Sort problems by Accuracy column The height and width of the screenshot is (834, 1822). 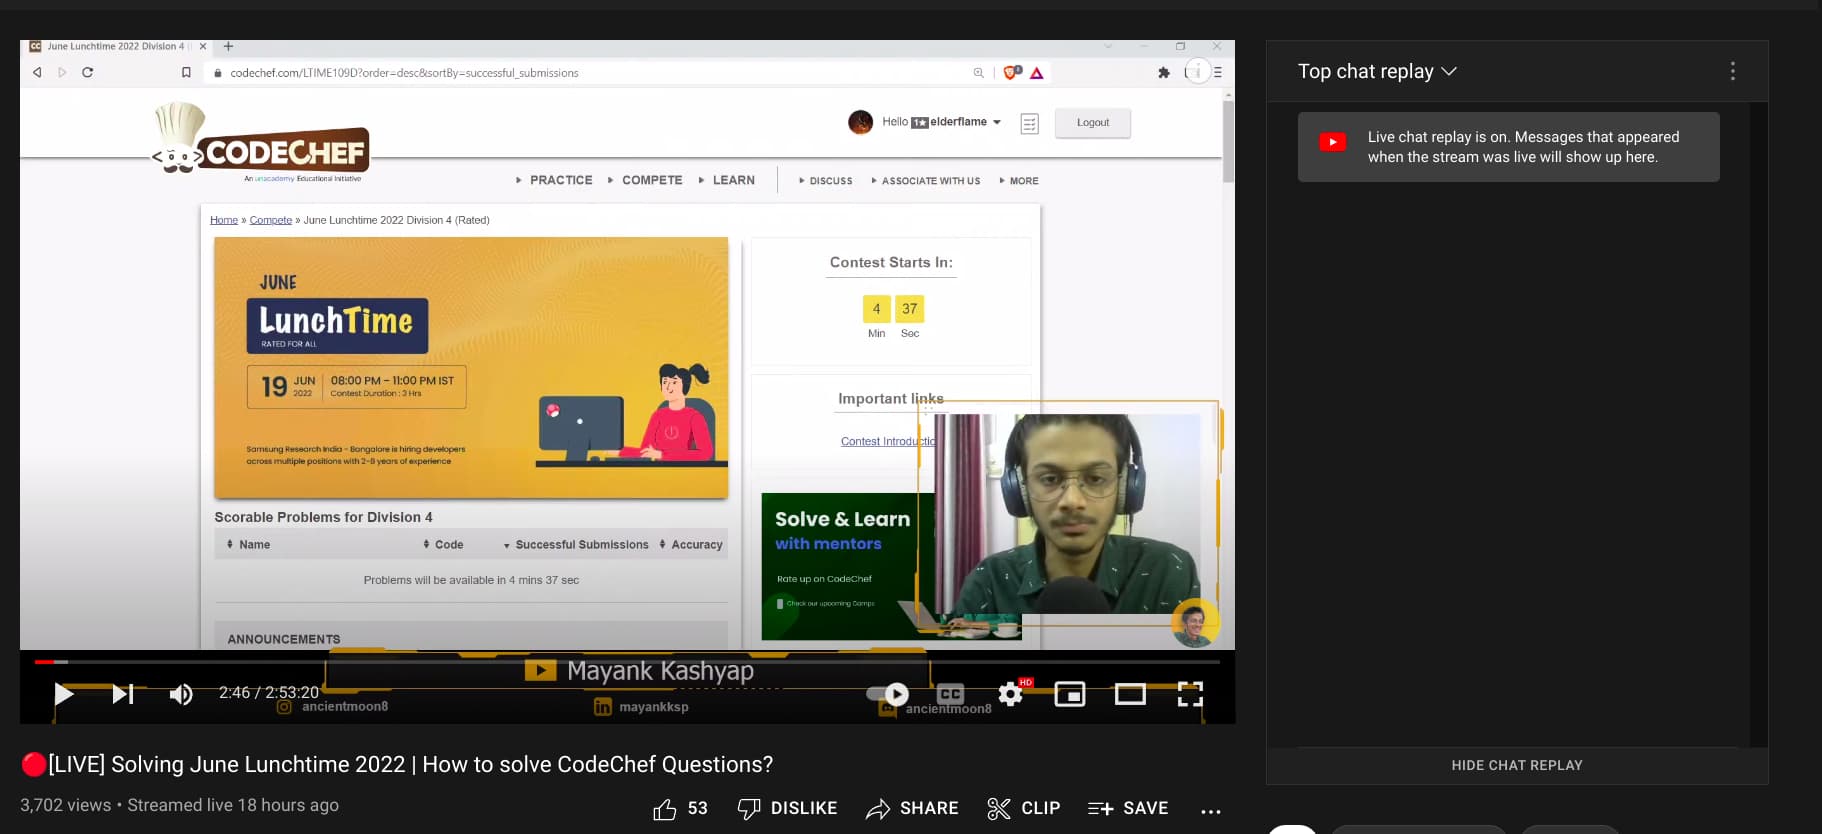coord(691,544)
